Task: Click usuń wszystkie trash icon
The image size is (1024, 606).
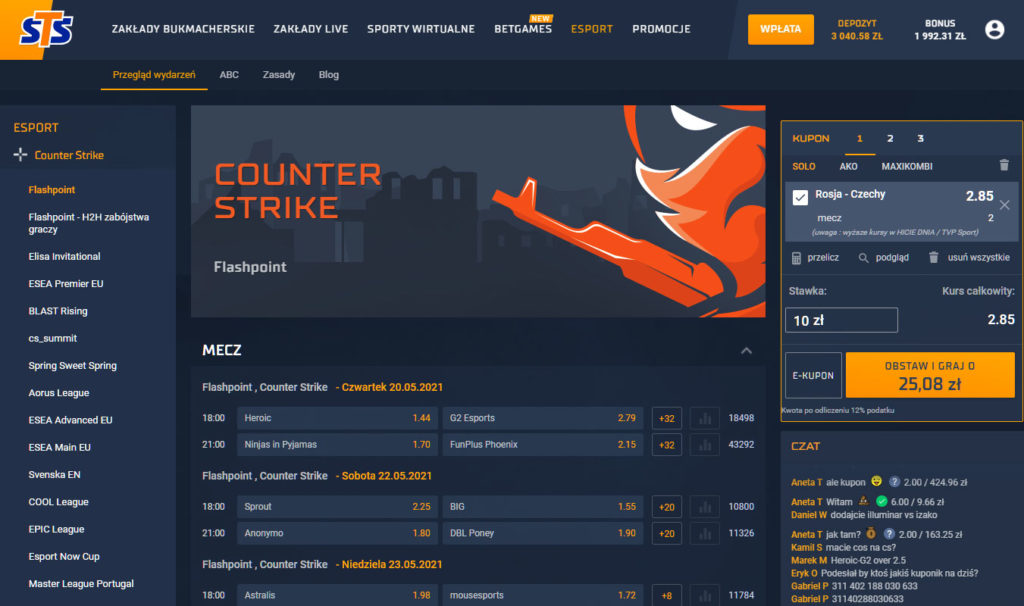Action: point(933,257)
